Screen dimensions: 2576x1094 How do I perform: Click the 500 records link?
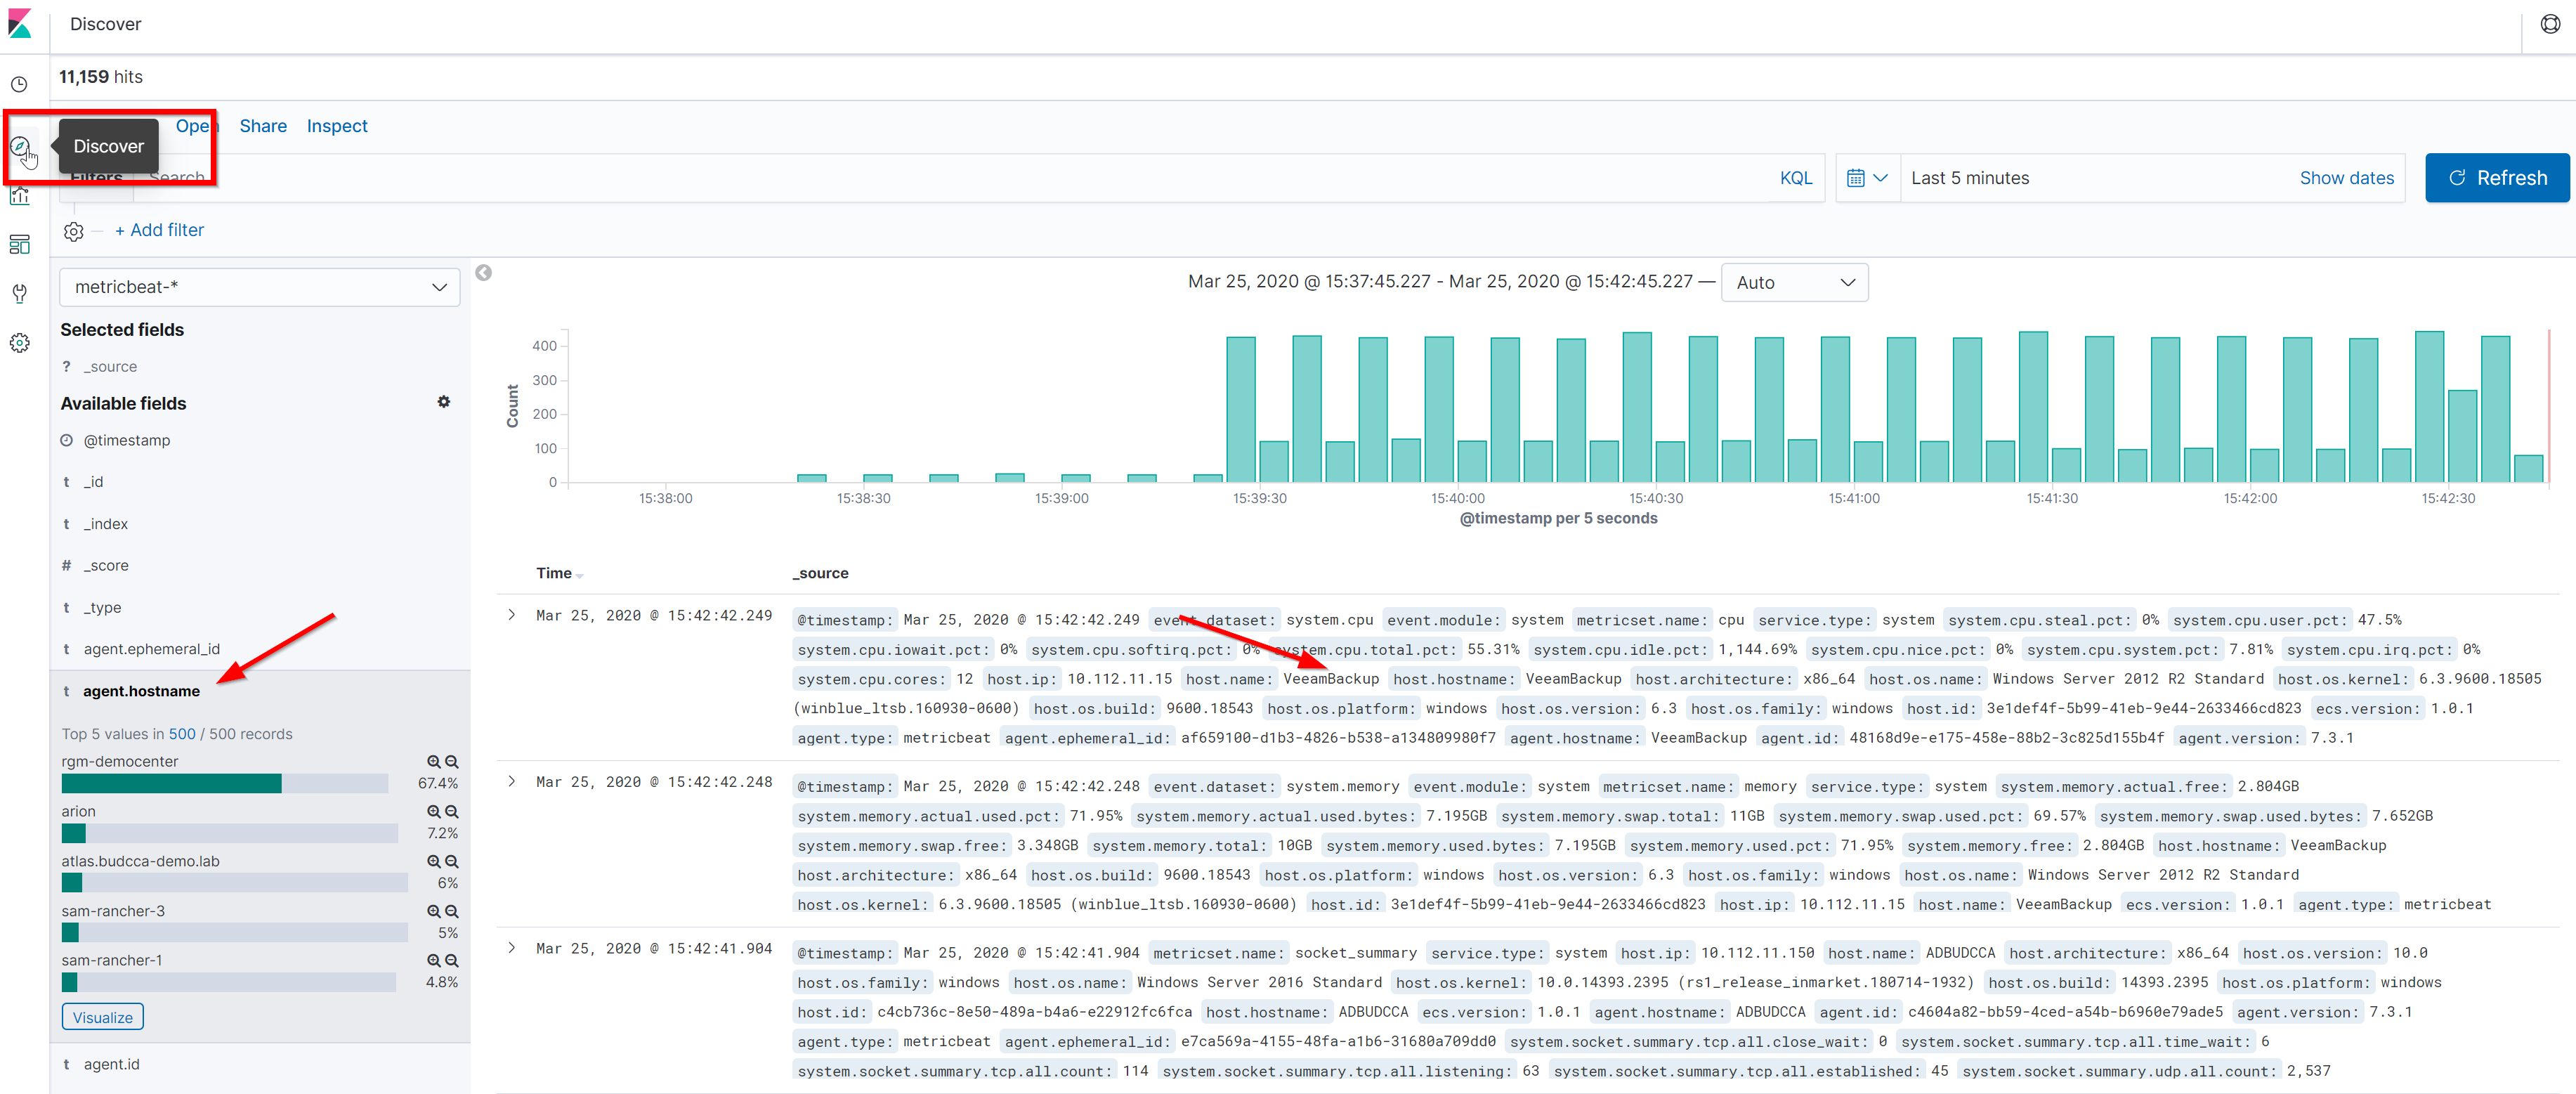click(x=182, y=735)
